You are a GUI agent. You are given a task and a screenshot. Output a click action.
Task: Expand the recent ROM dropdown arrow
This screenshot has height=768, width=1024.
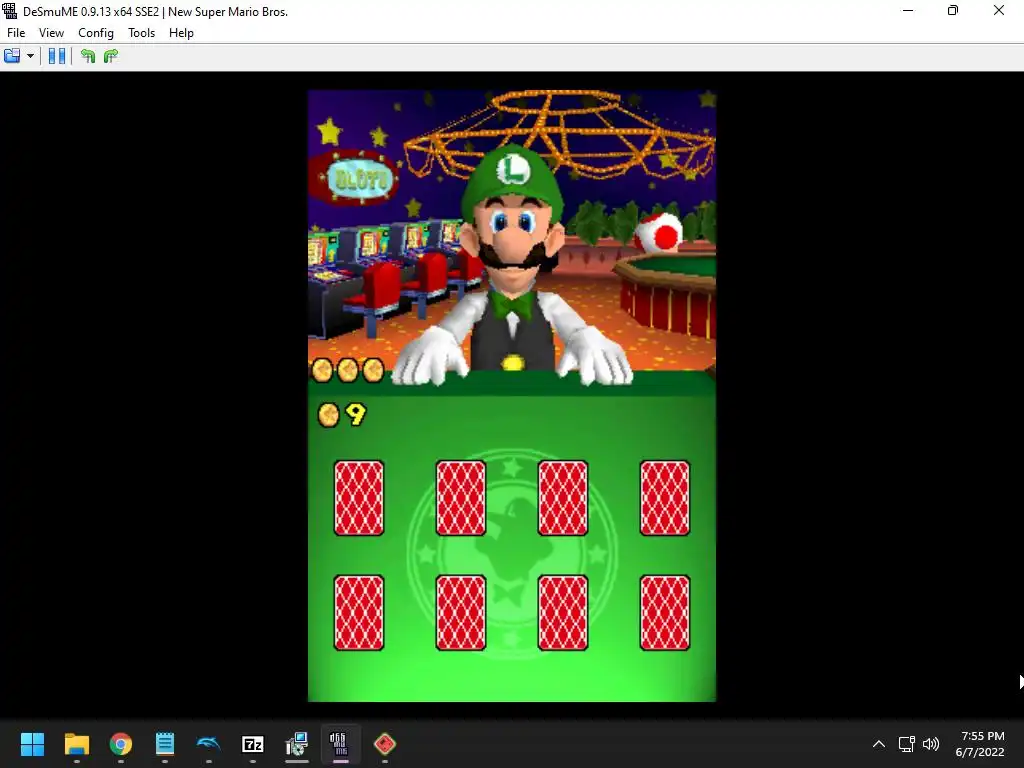[30, 56]
